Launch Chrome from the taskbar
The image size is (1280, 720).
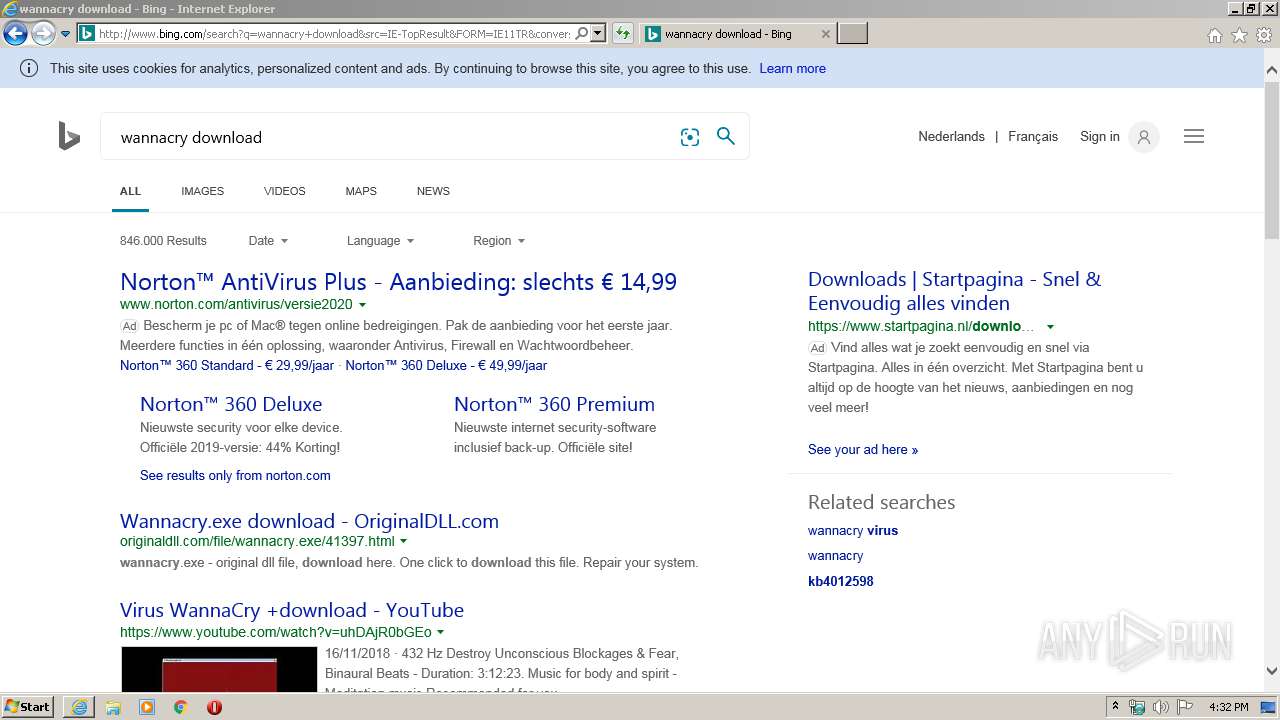[x=181, y=707]
